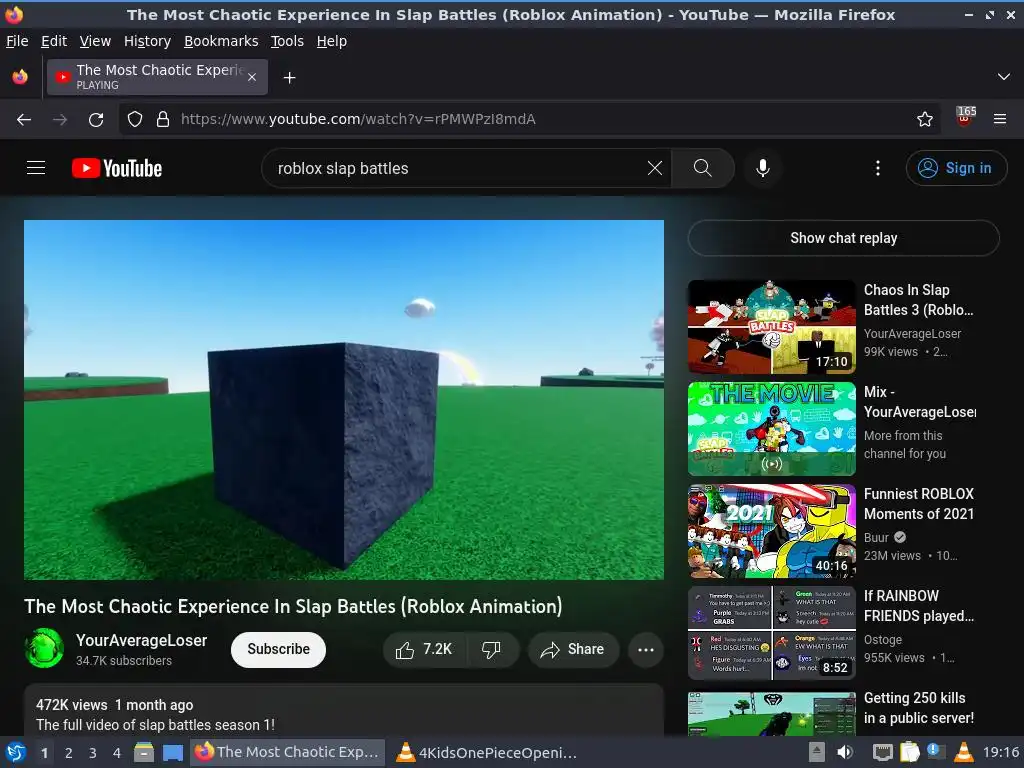Open Firefox application hamburger menu
This screenshot has width=1024, height=768.
click(x=999, y=120)
